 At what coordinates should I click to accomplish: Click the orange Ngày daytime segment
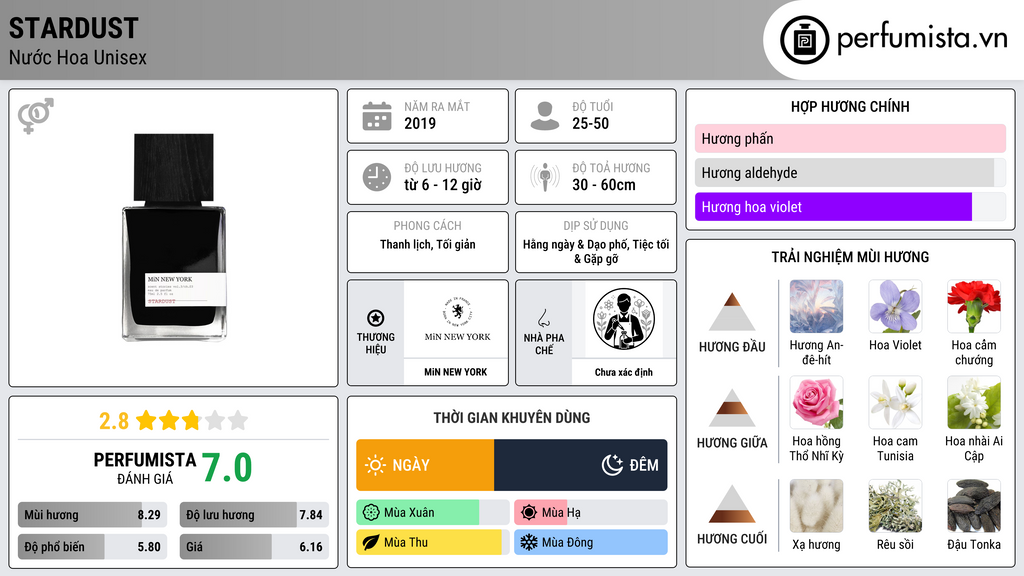(x=425, y=465)
